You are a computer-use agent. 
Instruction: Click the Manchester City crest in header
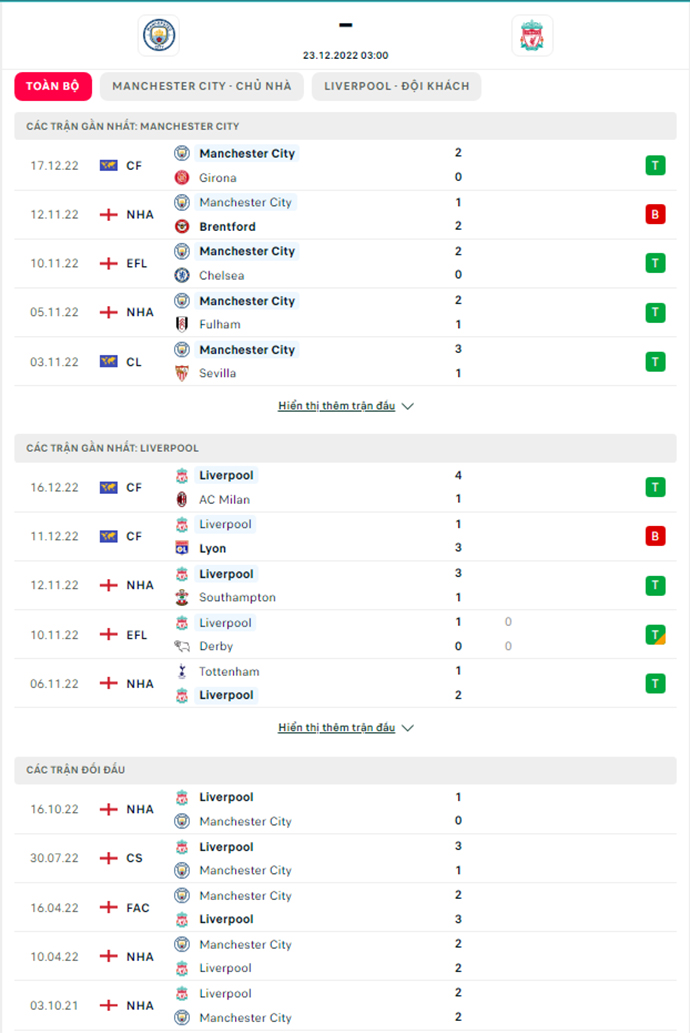158,36
